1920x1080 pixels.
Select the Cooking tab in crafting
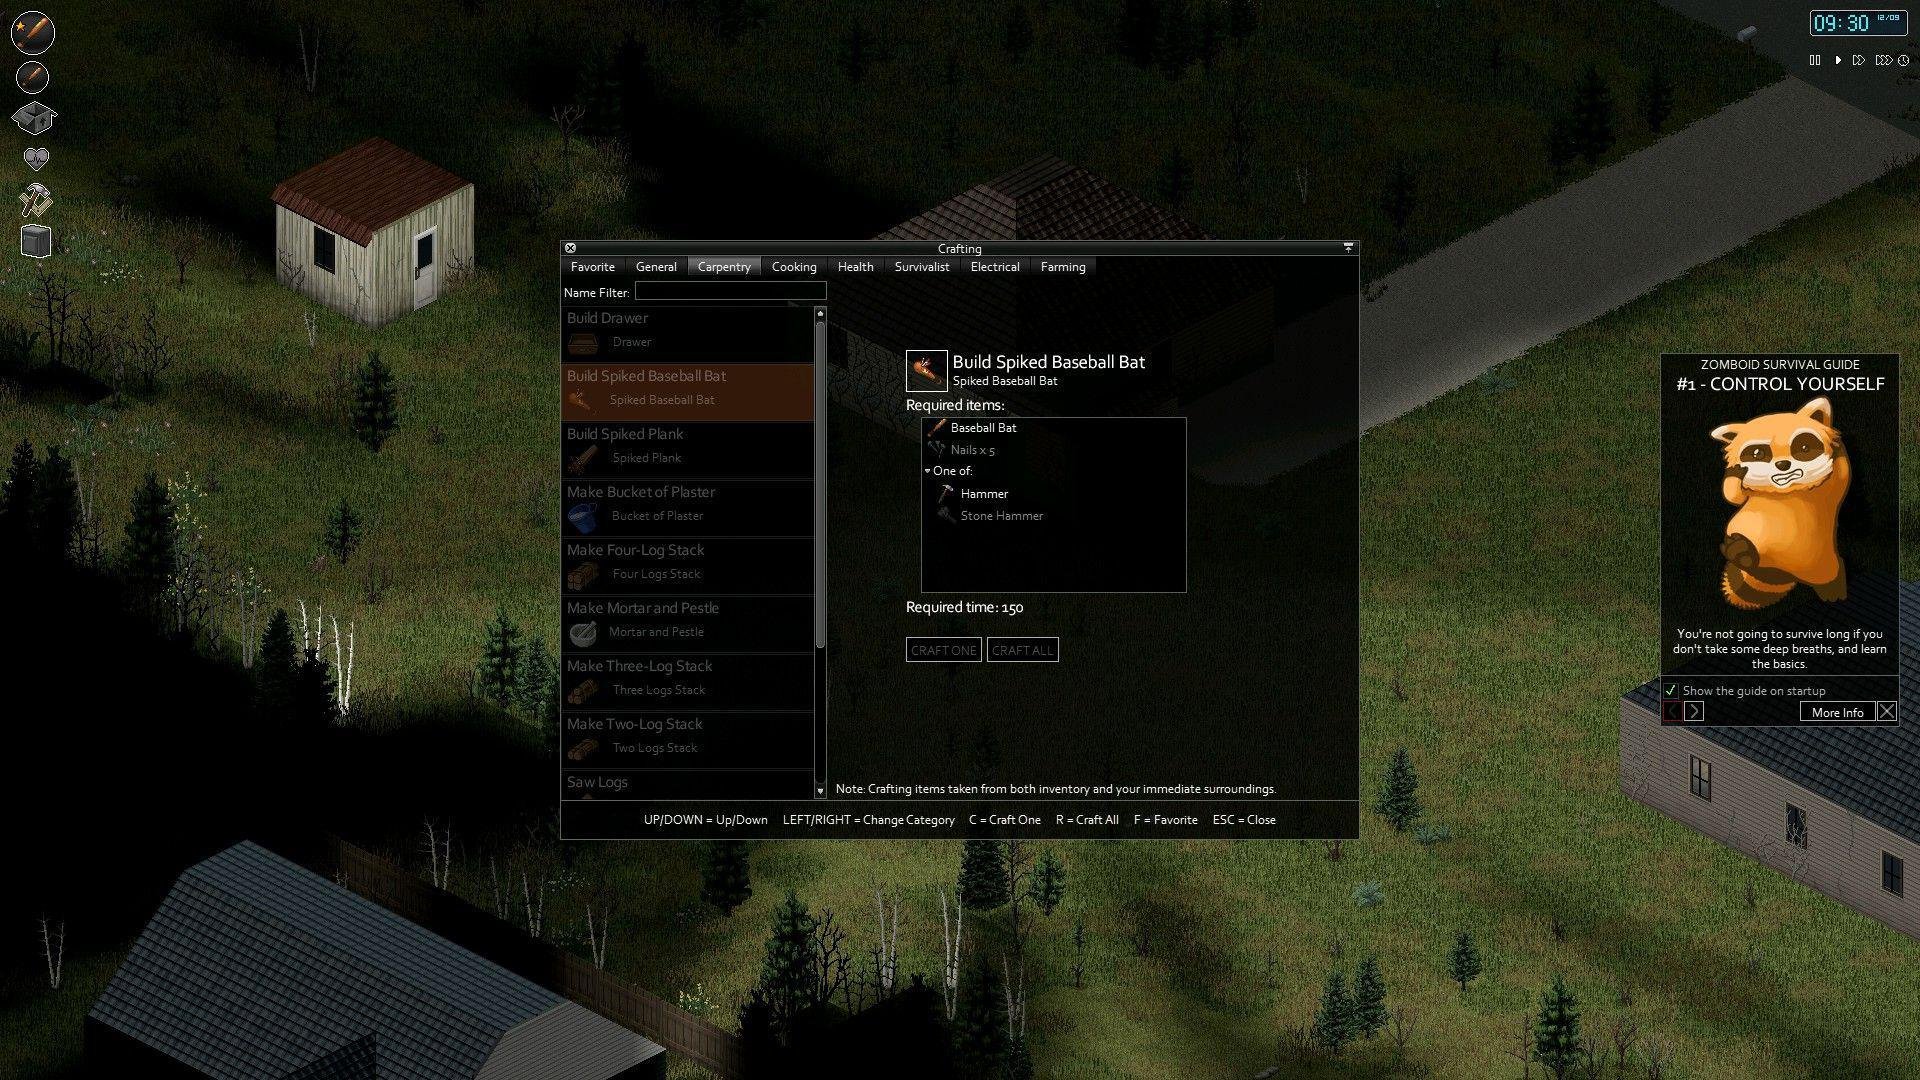(x=791, y=266)
